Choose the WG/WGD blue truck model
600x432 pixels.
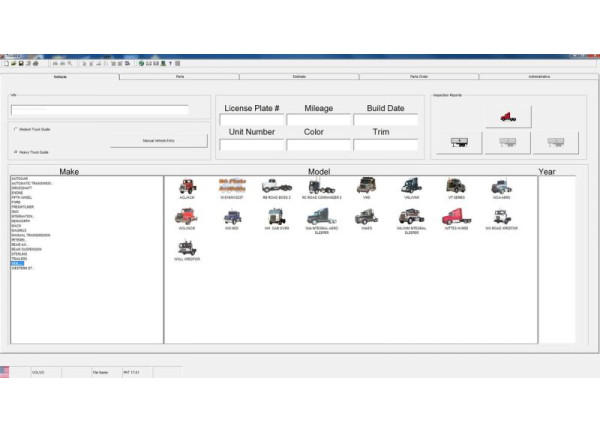click(x=230, y=217)
